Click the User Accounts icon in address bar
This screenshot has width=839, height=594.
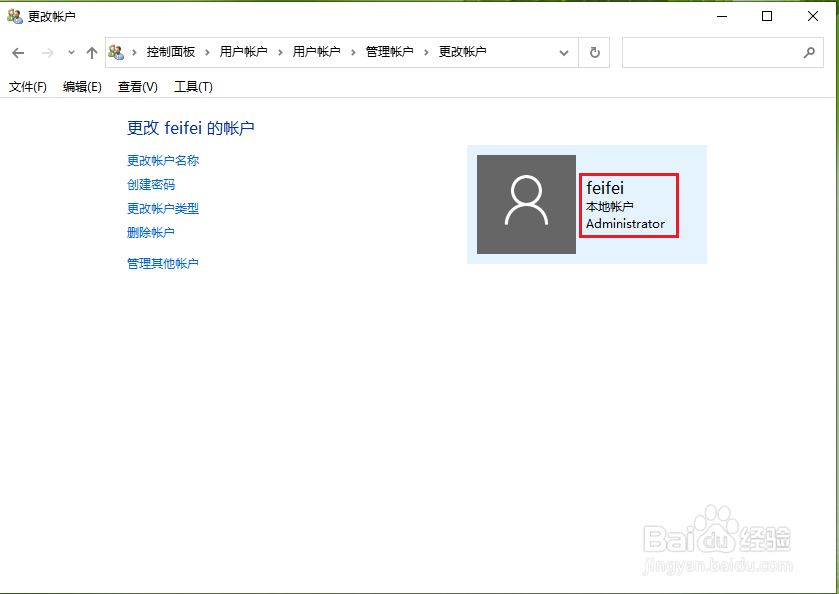(x=116, y=51)
